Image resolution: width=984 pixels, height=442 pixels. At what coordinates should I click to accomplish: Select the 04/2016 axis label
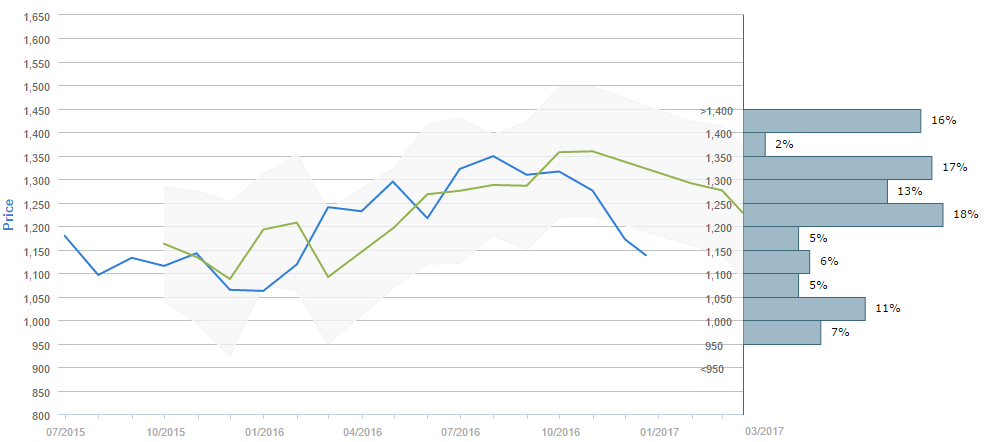[362, 431]
